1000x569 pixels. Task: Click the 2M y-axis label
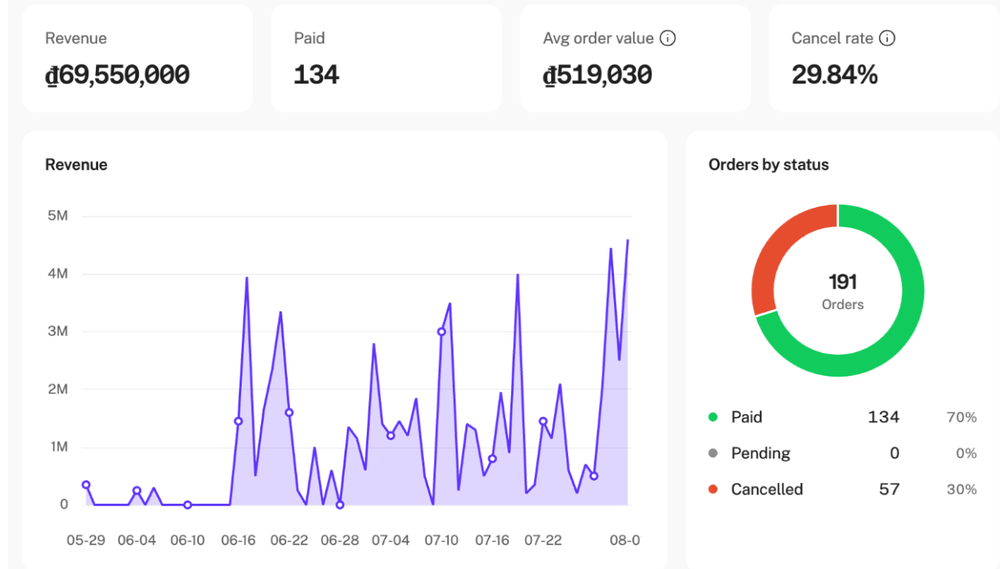coord(57,389)
